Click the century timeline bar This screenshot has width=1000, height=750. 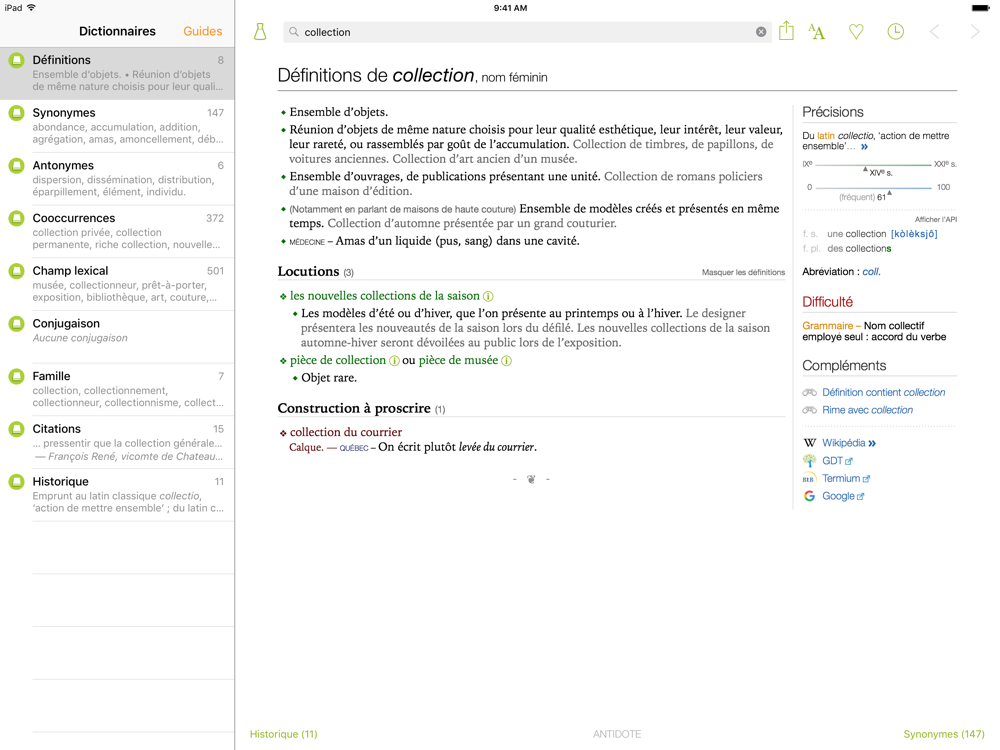(x=873, y=165)
